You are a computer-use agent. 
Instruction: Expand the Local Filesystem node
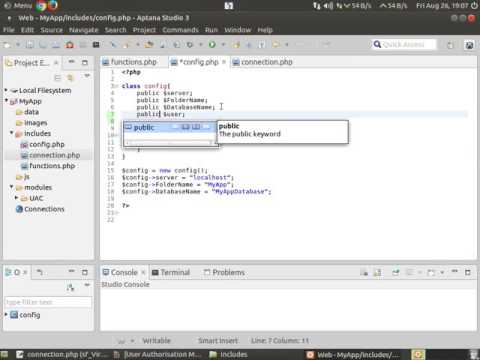[6, 90]
